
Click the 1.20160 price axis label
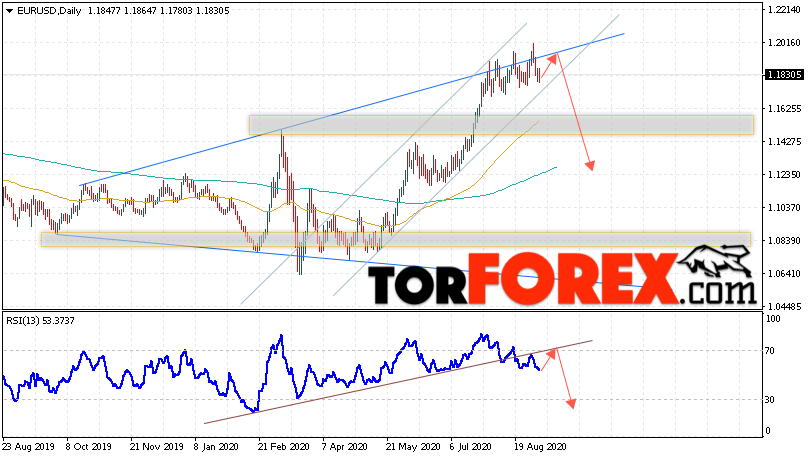(784, 43)
